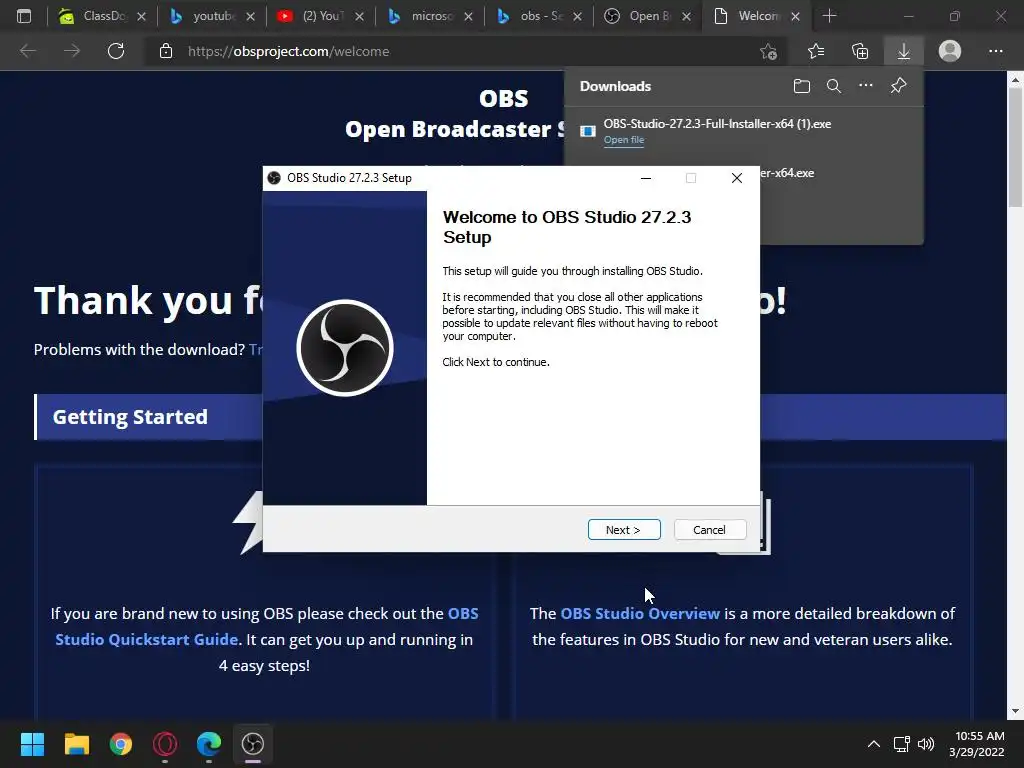Open the clock and date 10:55 AM
The image size is (1024, 768).
coord(977,744)
